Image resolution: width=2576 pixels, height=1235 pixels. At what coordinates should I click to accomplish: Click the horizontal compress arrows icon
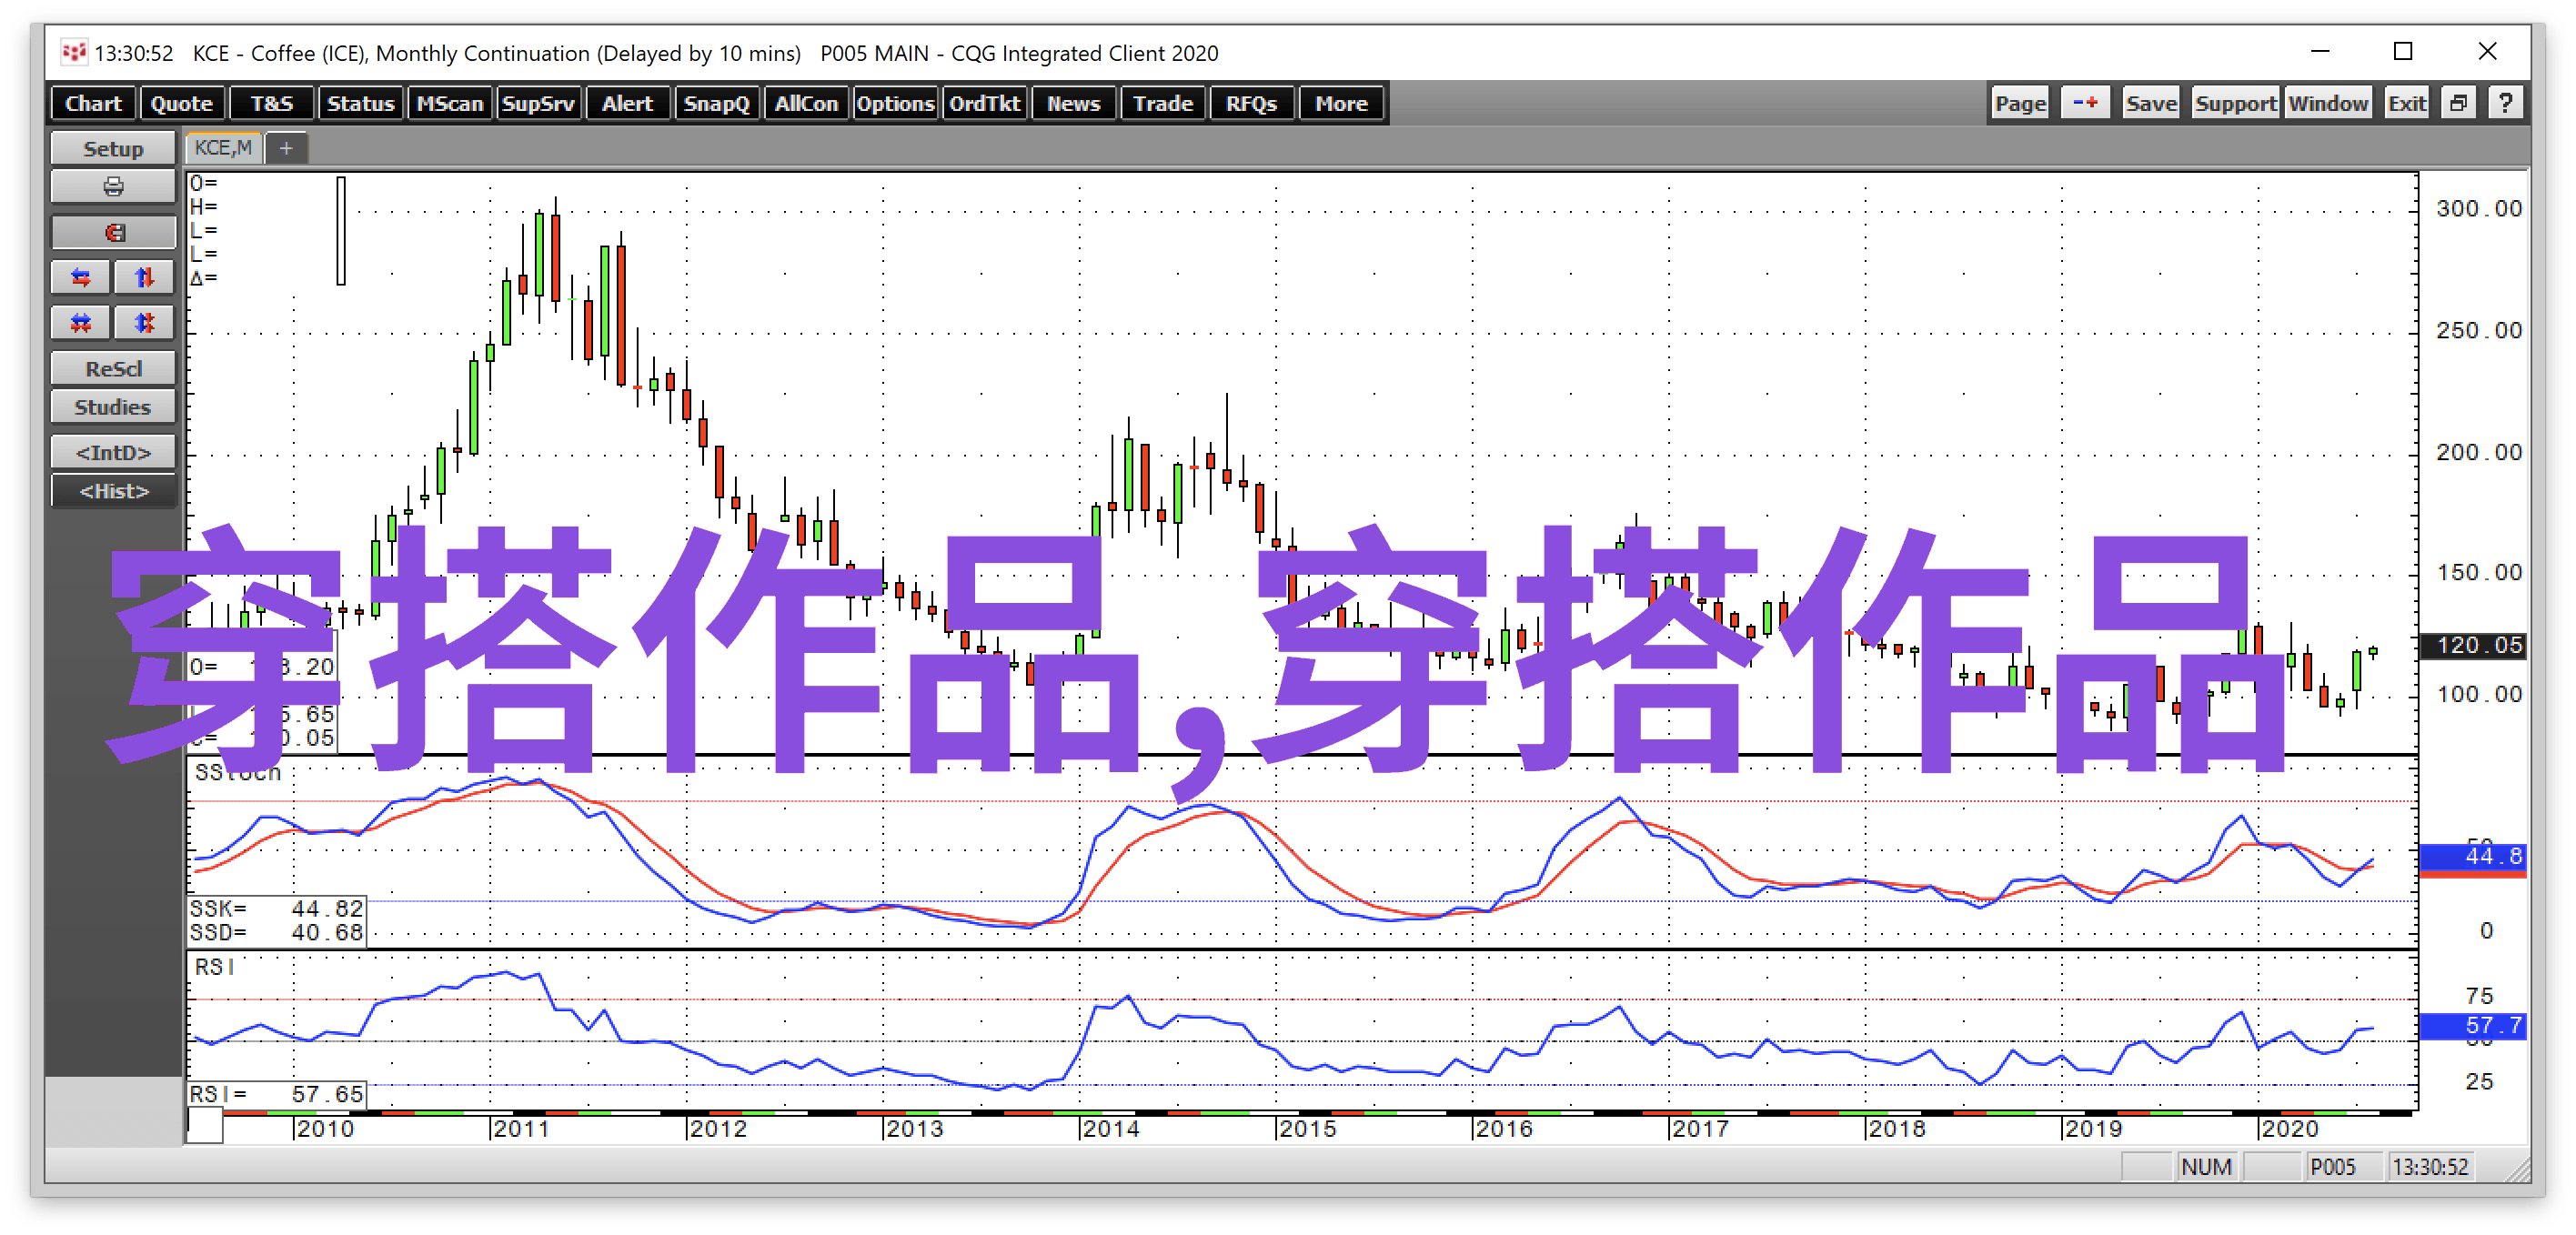[81, 323]
